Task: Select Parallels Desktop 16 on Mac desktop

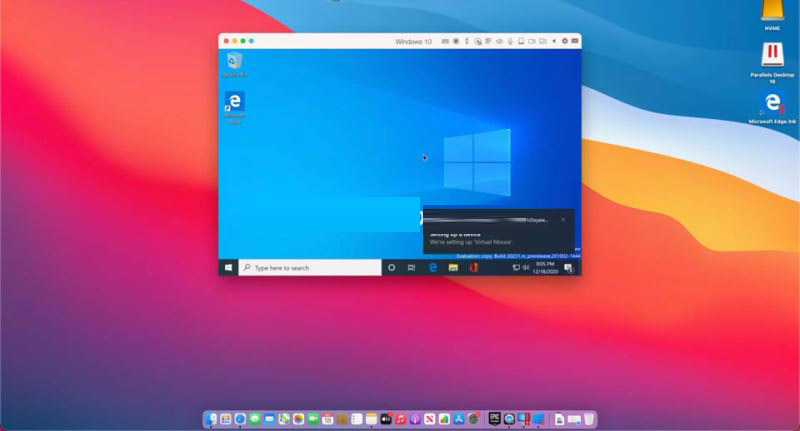Action: [x=772, y=63]
